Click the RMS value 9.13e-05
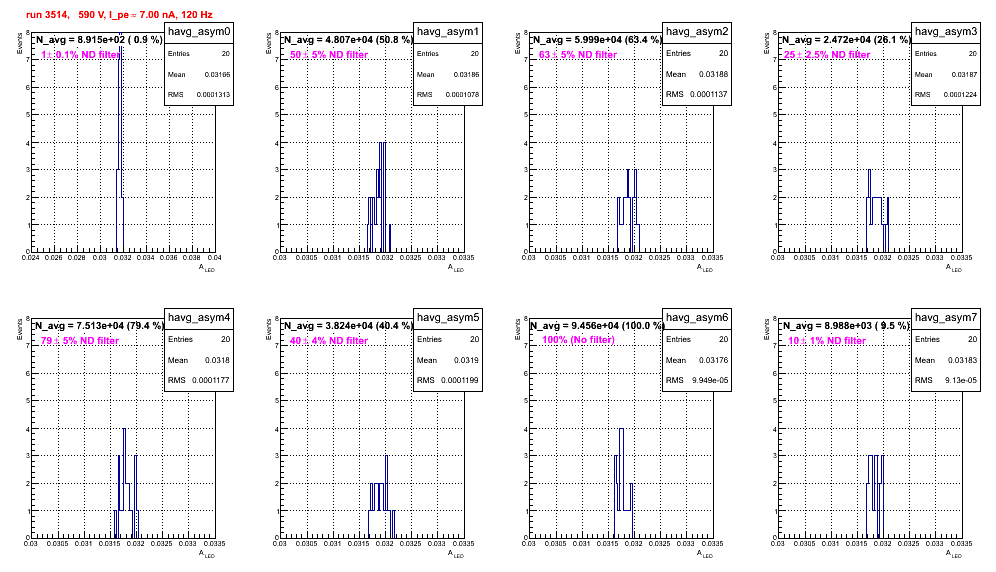This screenshot has width=996, height=572. [x=963, y=381]
